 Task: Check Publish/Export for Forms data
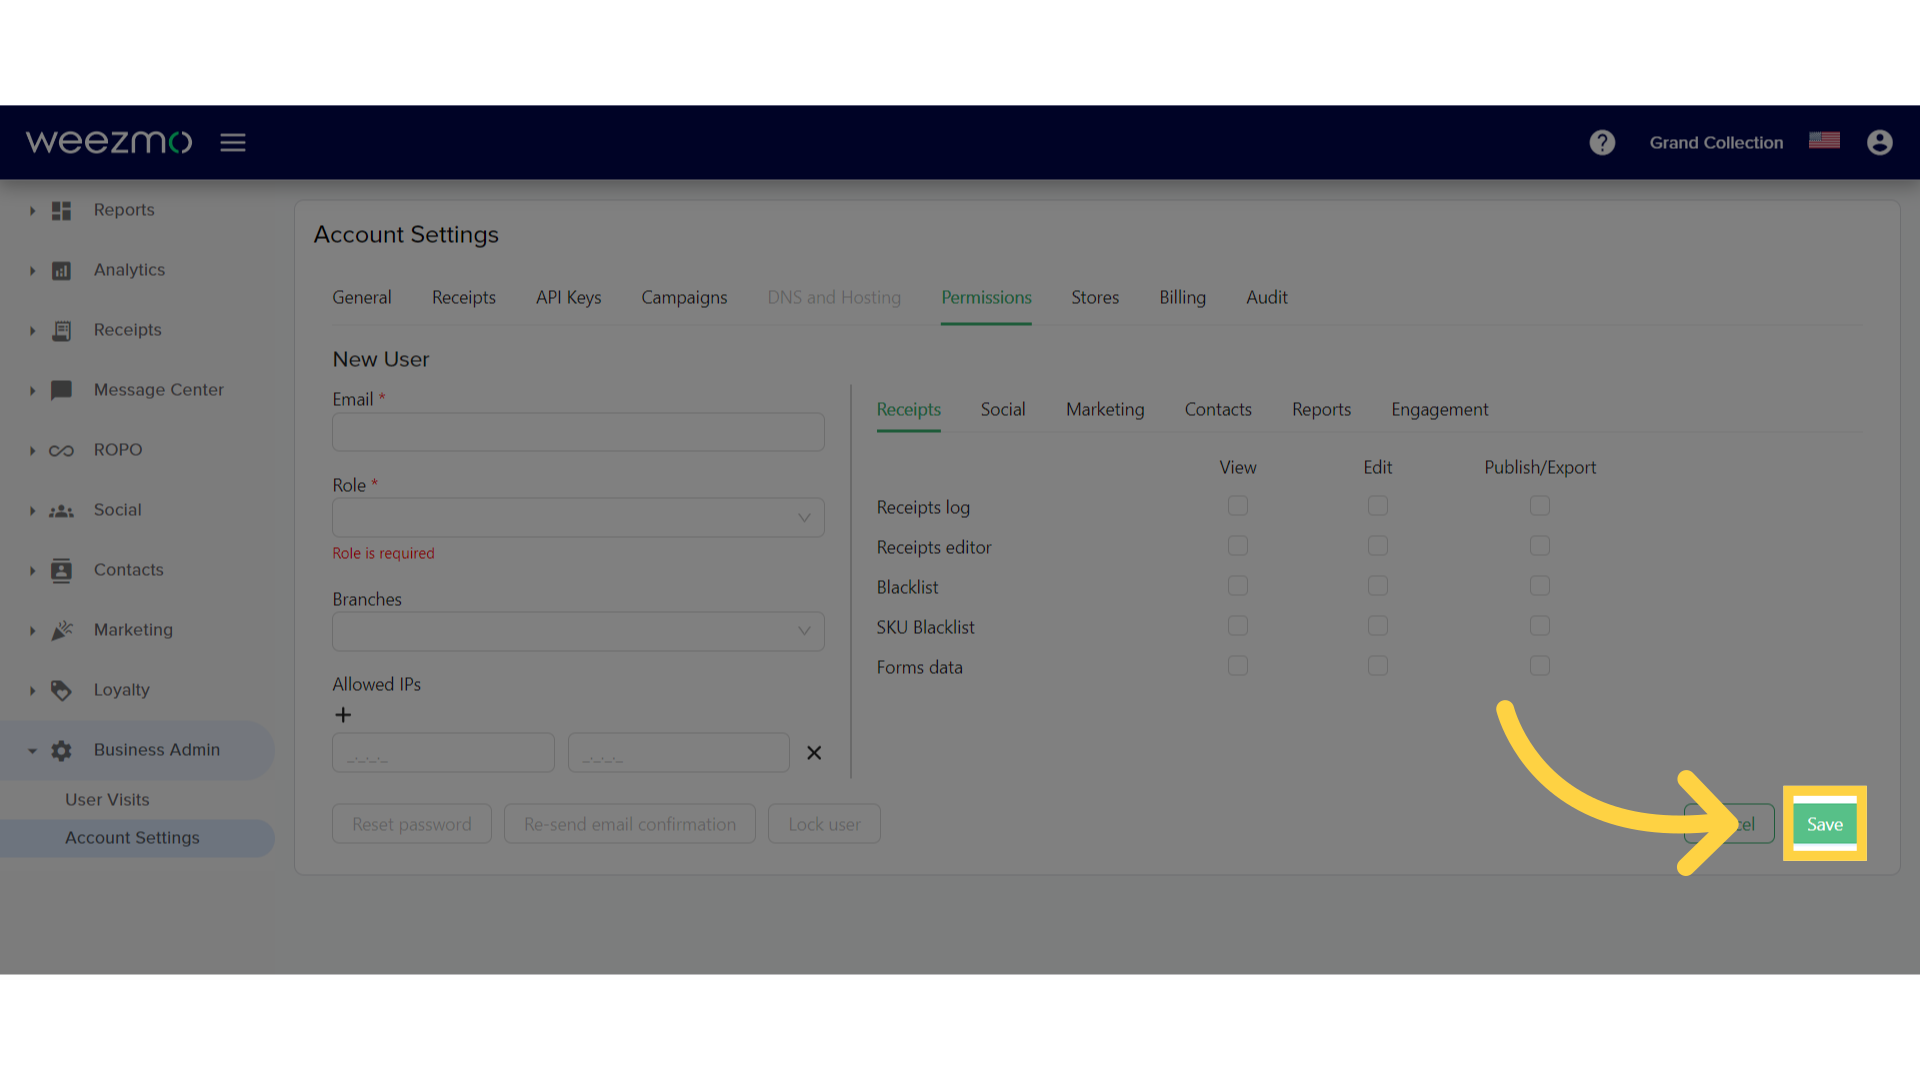pyautogui.click(x=1540, y=666)
